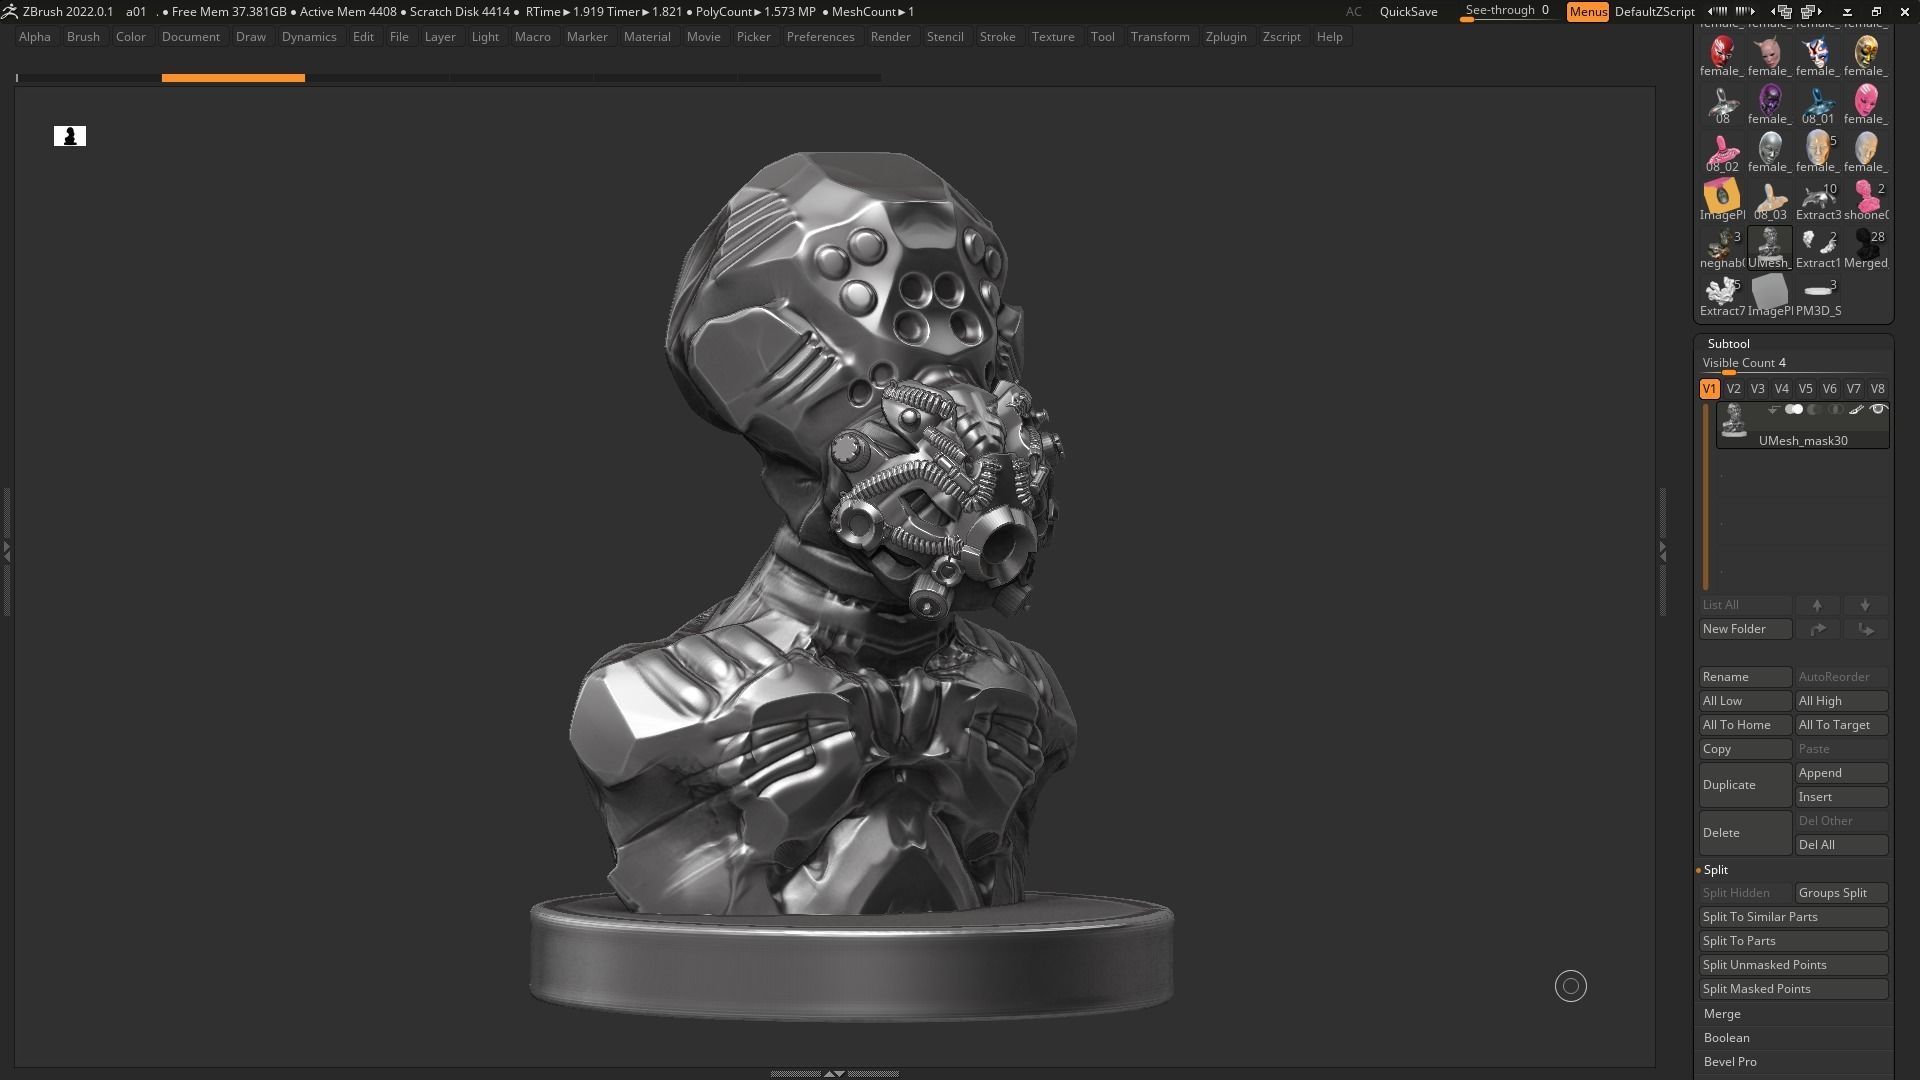The image size is (1920, 1080).
Task: Open the Zplugin menu
Action: [x=1226, y=37]
